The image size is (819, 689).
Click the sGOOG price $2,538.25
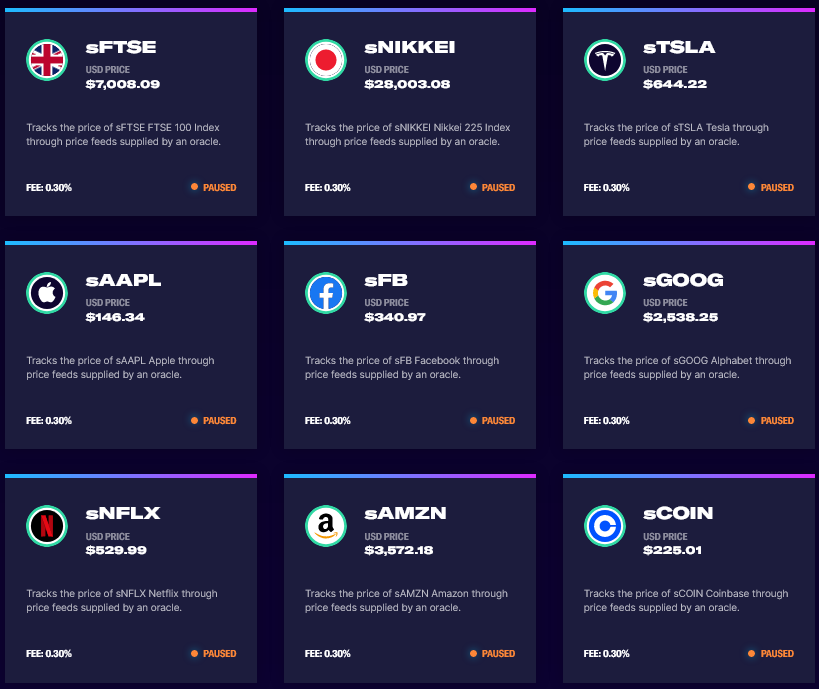click(681, 317)
